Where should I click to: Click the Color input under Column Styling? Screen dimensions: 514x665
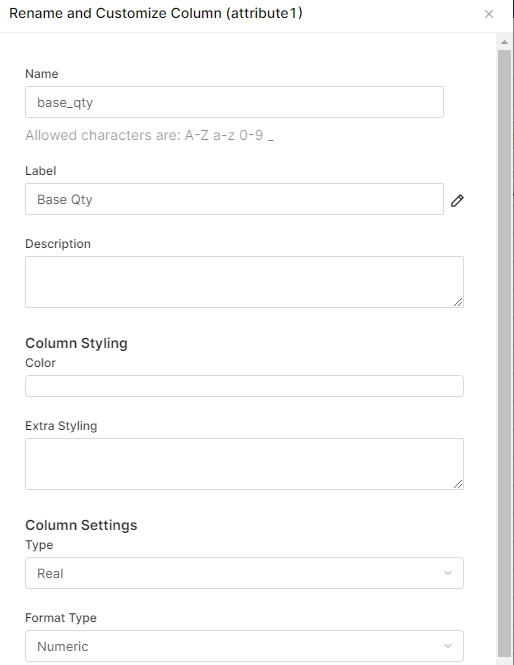(244, 386)
